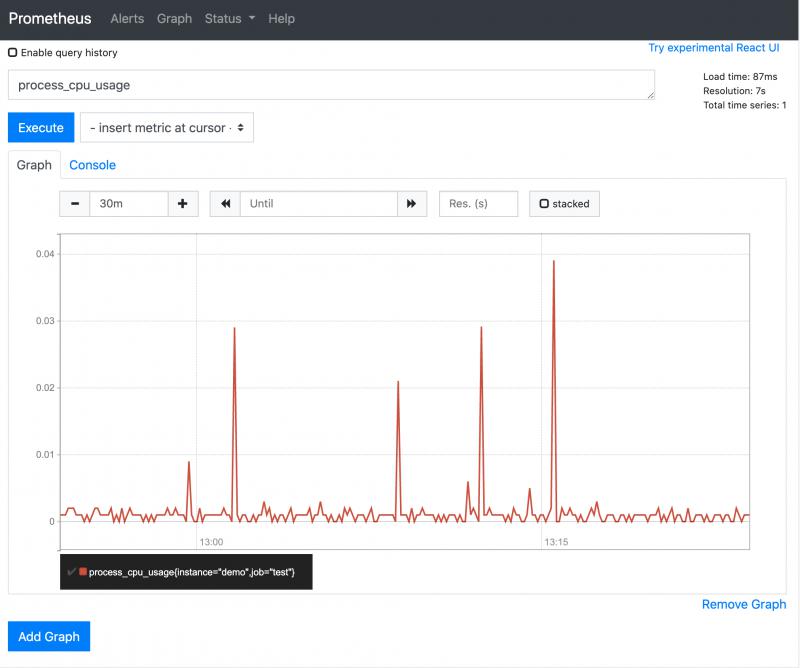Fast-forward the graph end time
The image size is (800, 668).
coord(412,204)
